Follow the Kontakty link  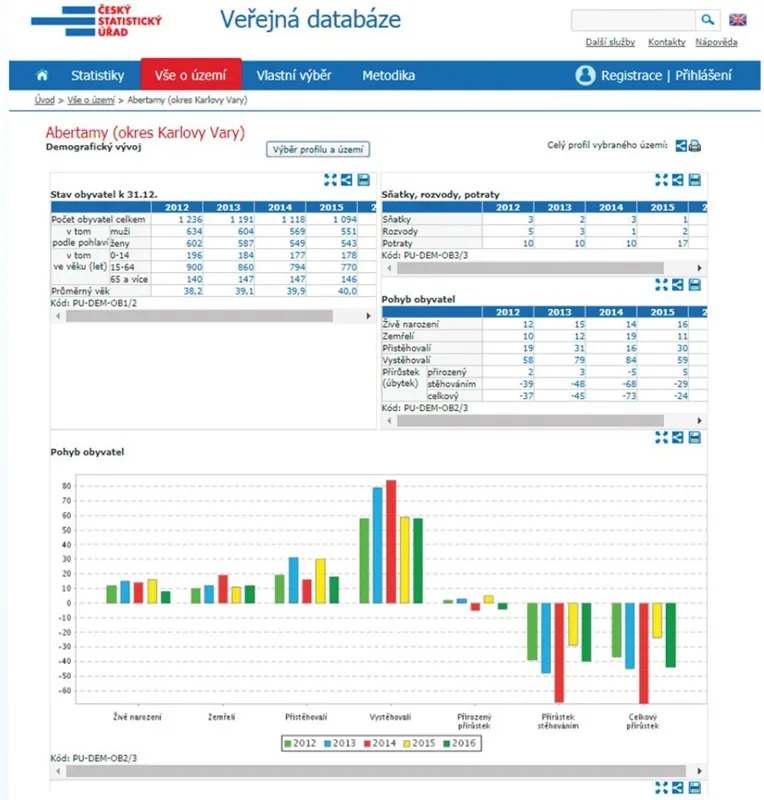point(667,42)
